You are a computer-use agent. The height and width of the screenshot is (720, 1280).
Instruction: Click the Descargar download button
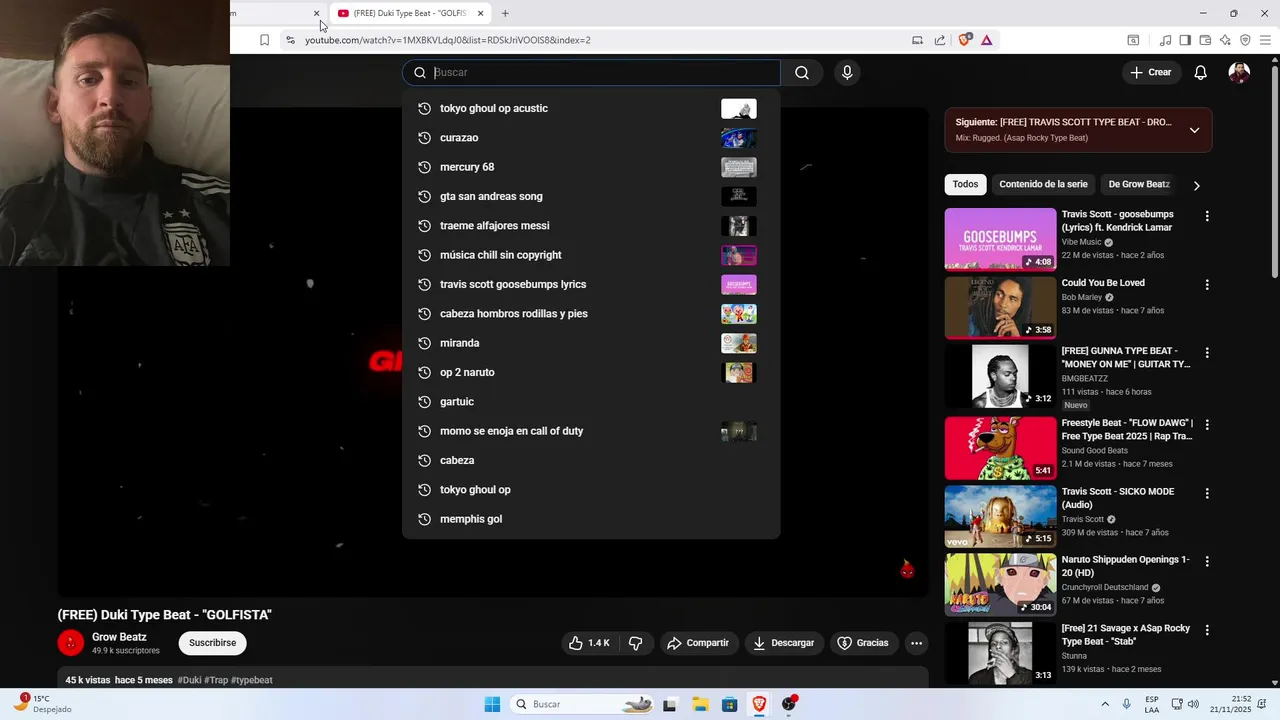click(x=784, y=643)
